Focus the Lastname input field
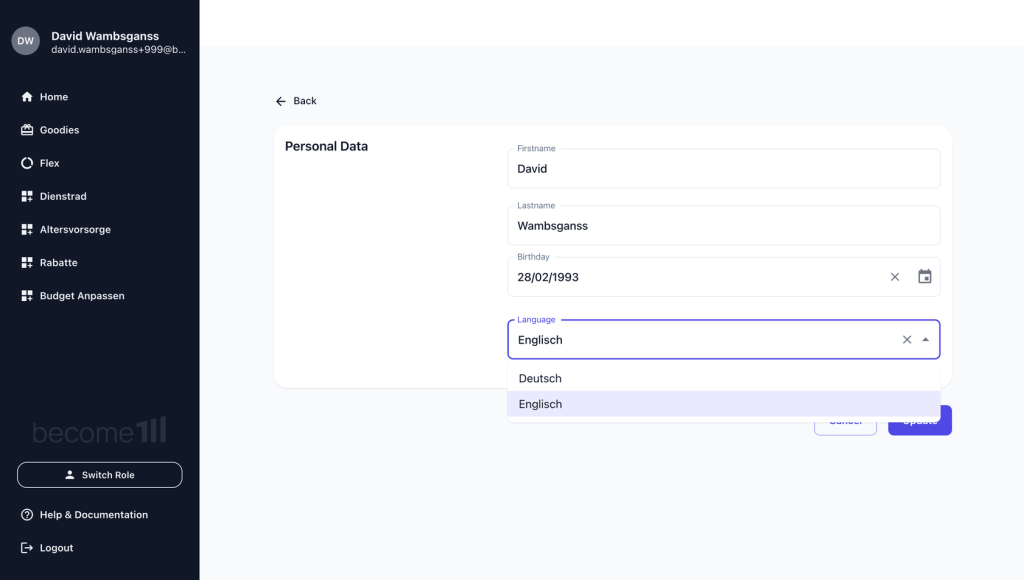The width and height of the screenshot is (1024, 580). click(x=724, y=225)
